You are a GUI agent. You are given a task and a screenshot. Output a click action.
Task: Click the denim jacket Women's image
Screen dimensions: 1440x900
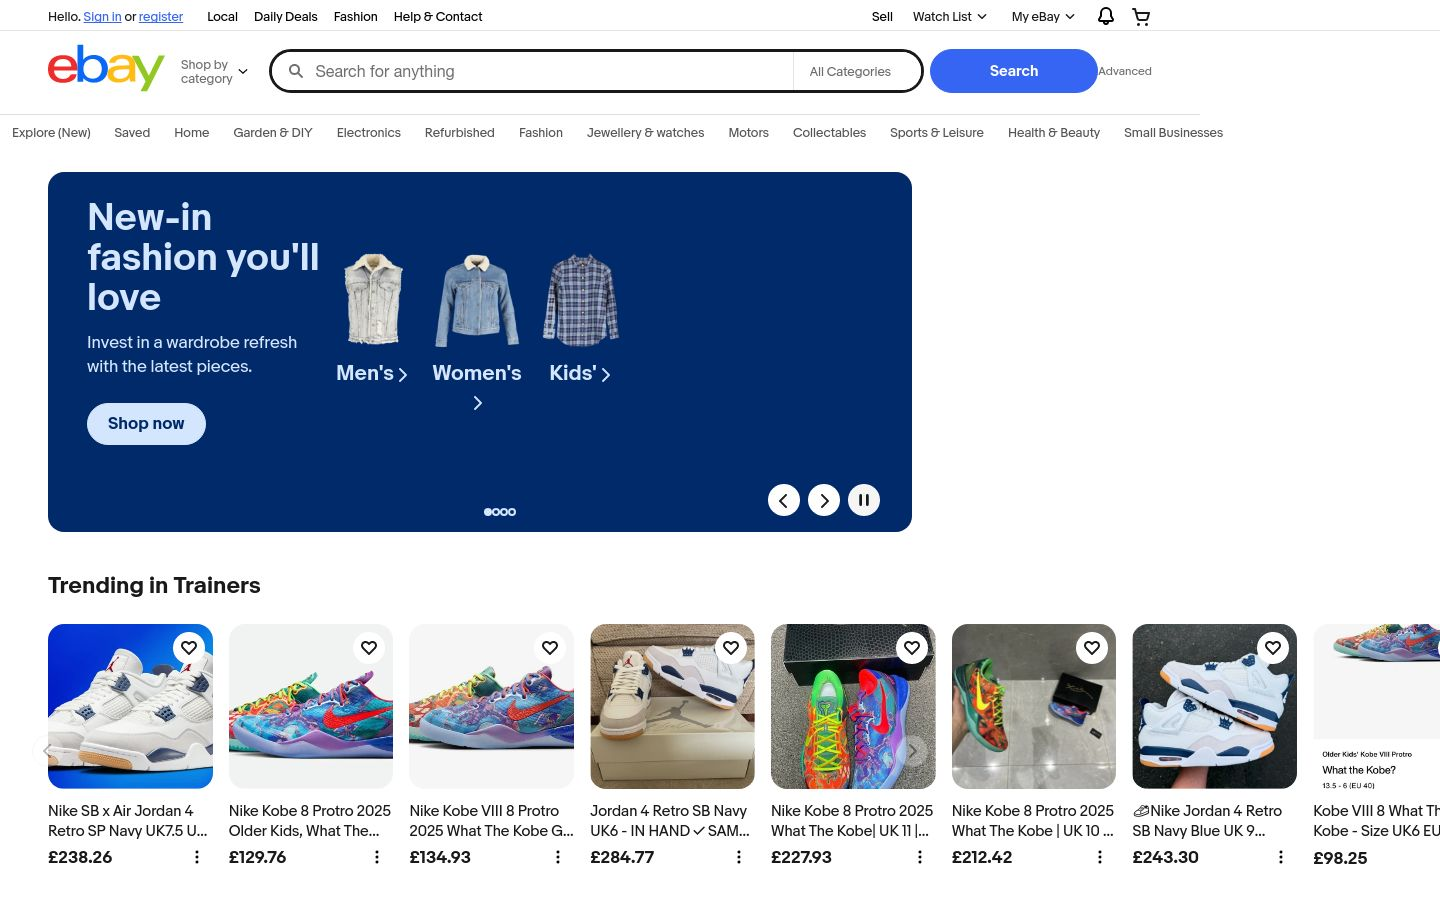tap(477, 300)
